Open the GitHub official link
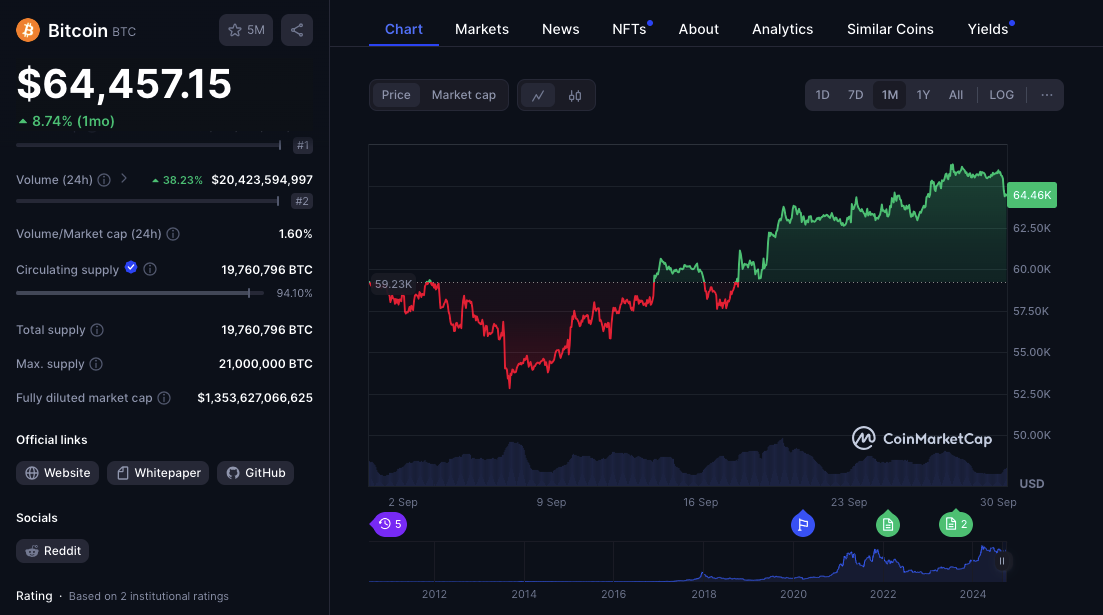1103x615 pixels. (x=256, y=473)
